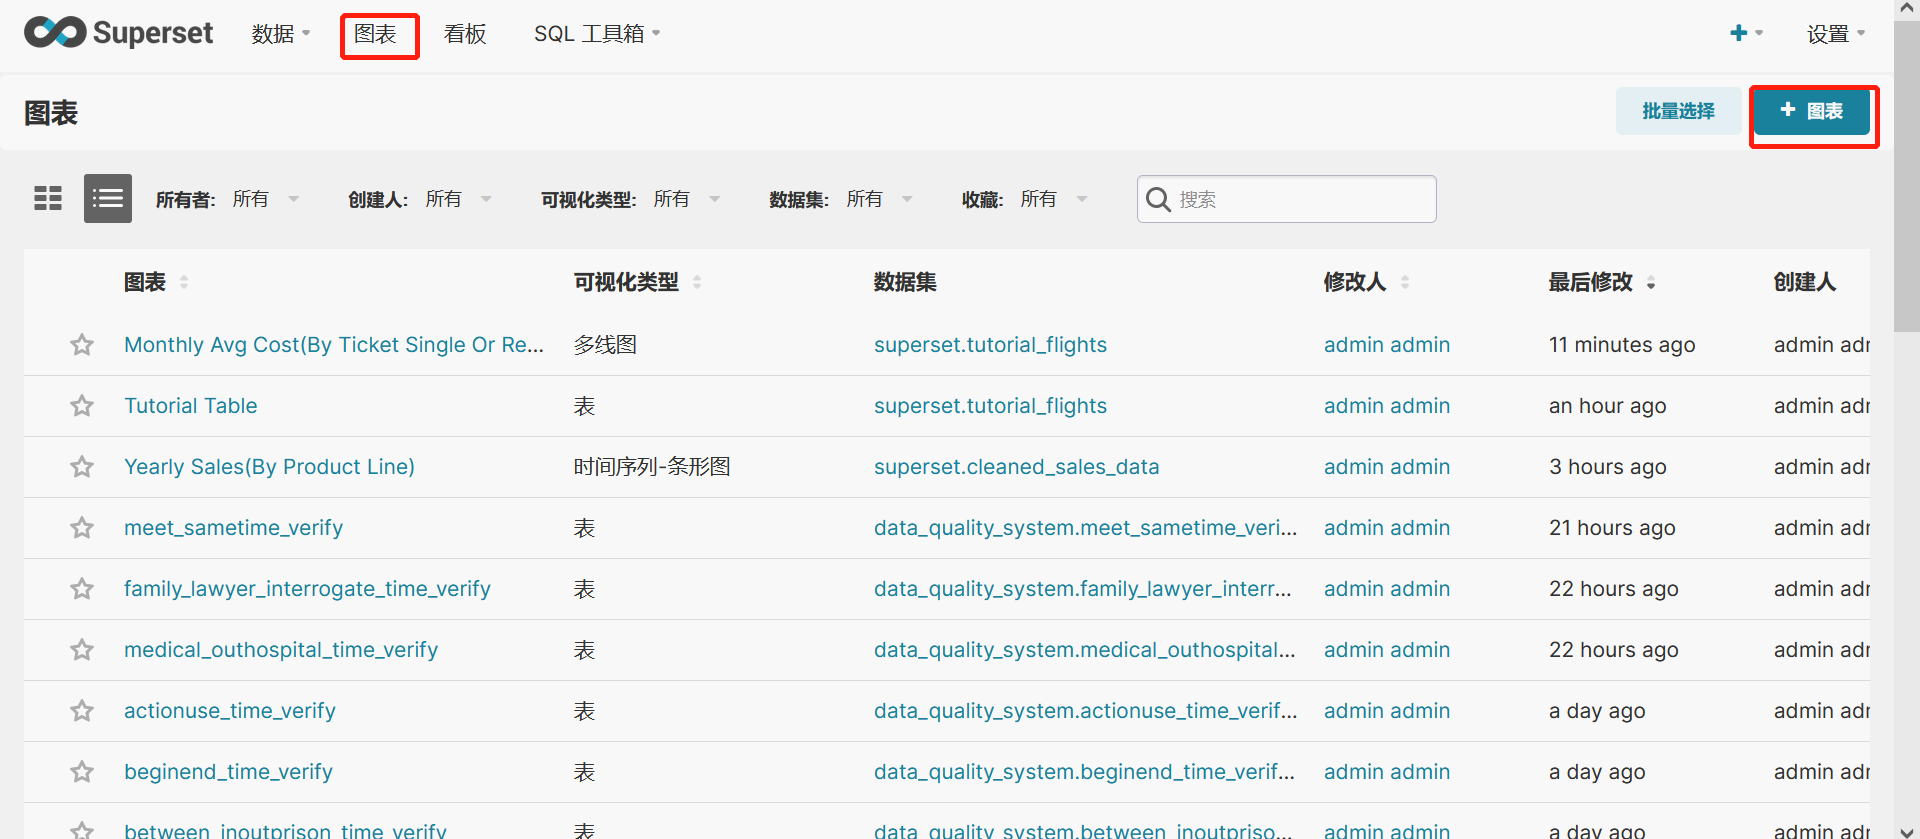This screenshot has height=839, width=1920.
Task: Open actionuse_time_verify chart link
Action: [x=230, y=711]
